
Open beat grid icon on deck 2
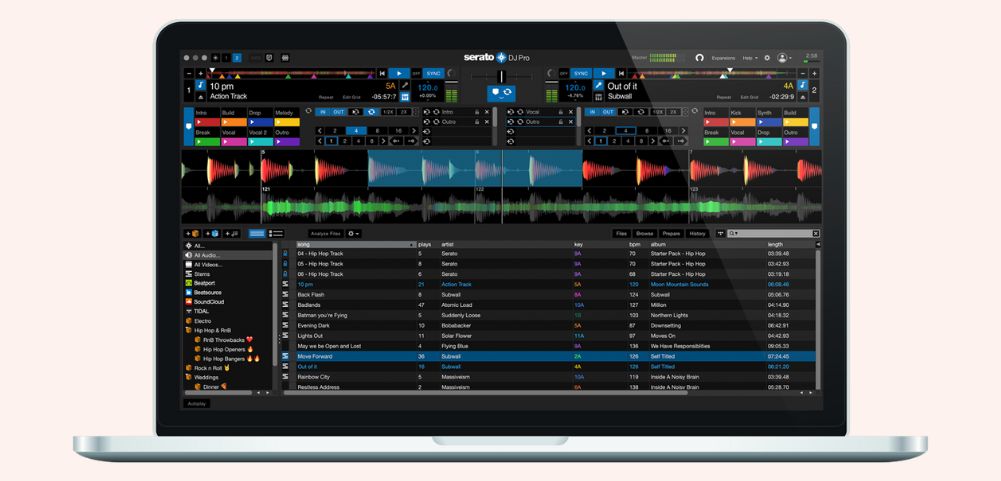click(599, 97)
